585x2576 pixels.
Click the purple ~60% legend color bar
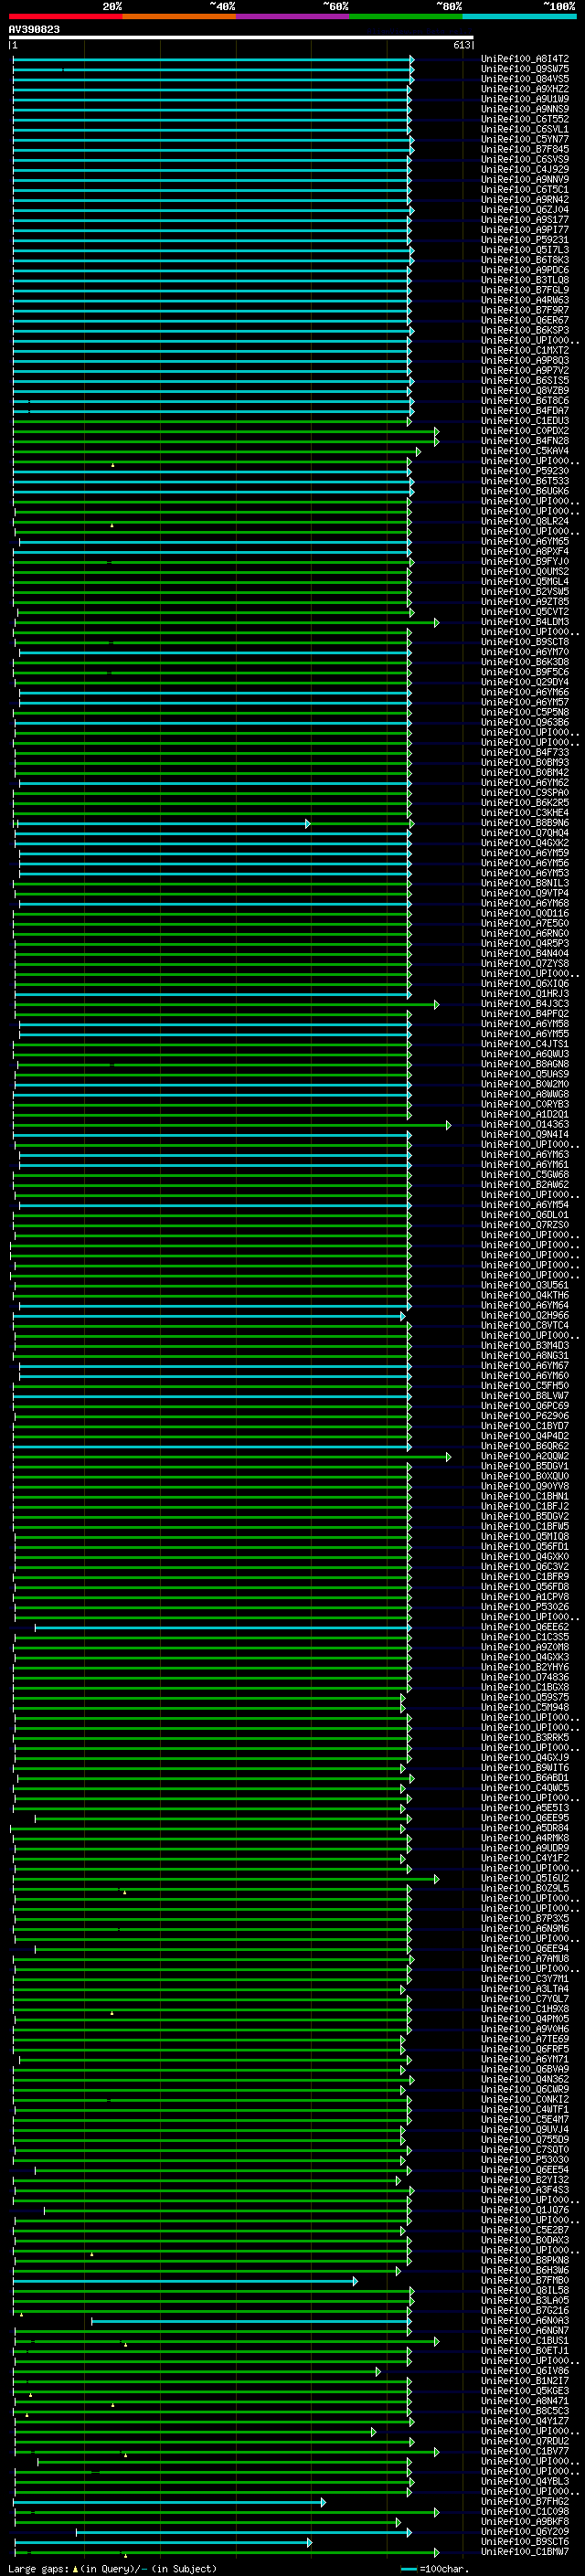coord(292,16)
